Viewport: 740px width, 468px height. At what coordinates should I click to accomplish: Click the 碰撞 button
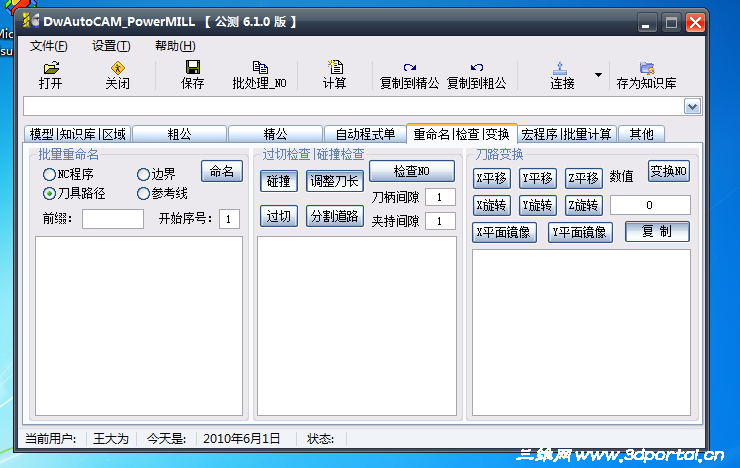(x=278, y=181)
